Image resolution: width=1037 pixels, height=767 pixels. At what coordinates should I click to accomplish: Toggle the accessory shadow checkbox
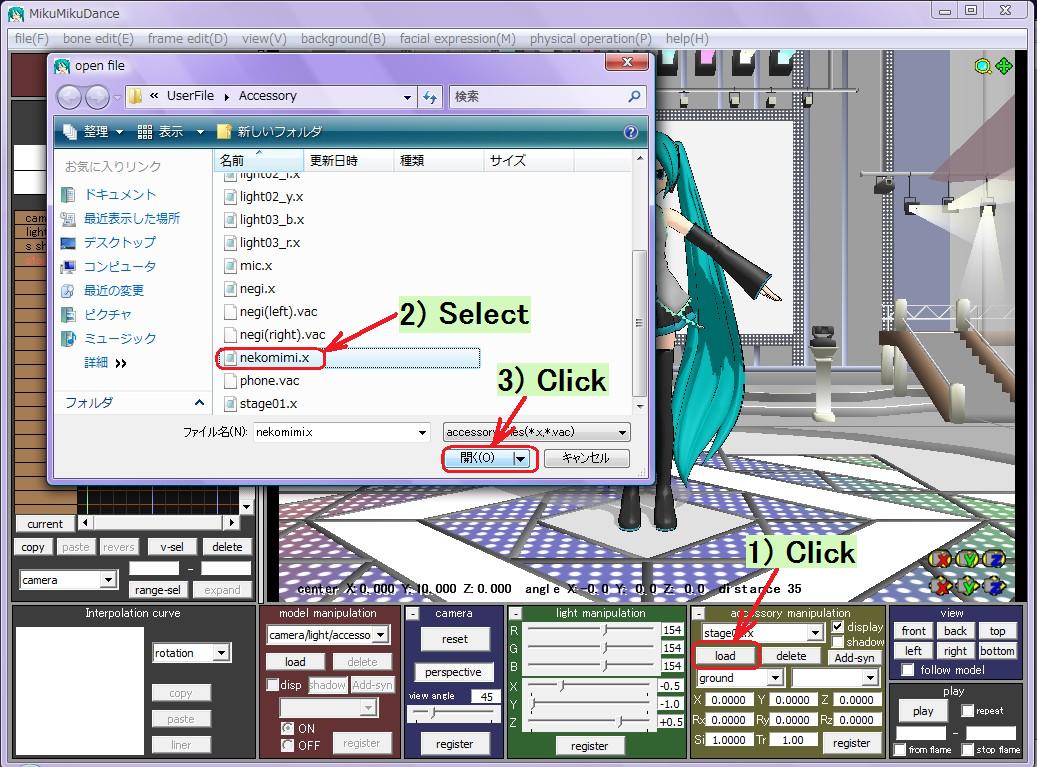tap(838, 641)
